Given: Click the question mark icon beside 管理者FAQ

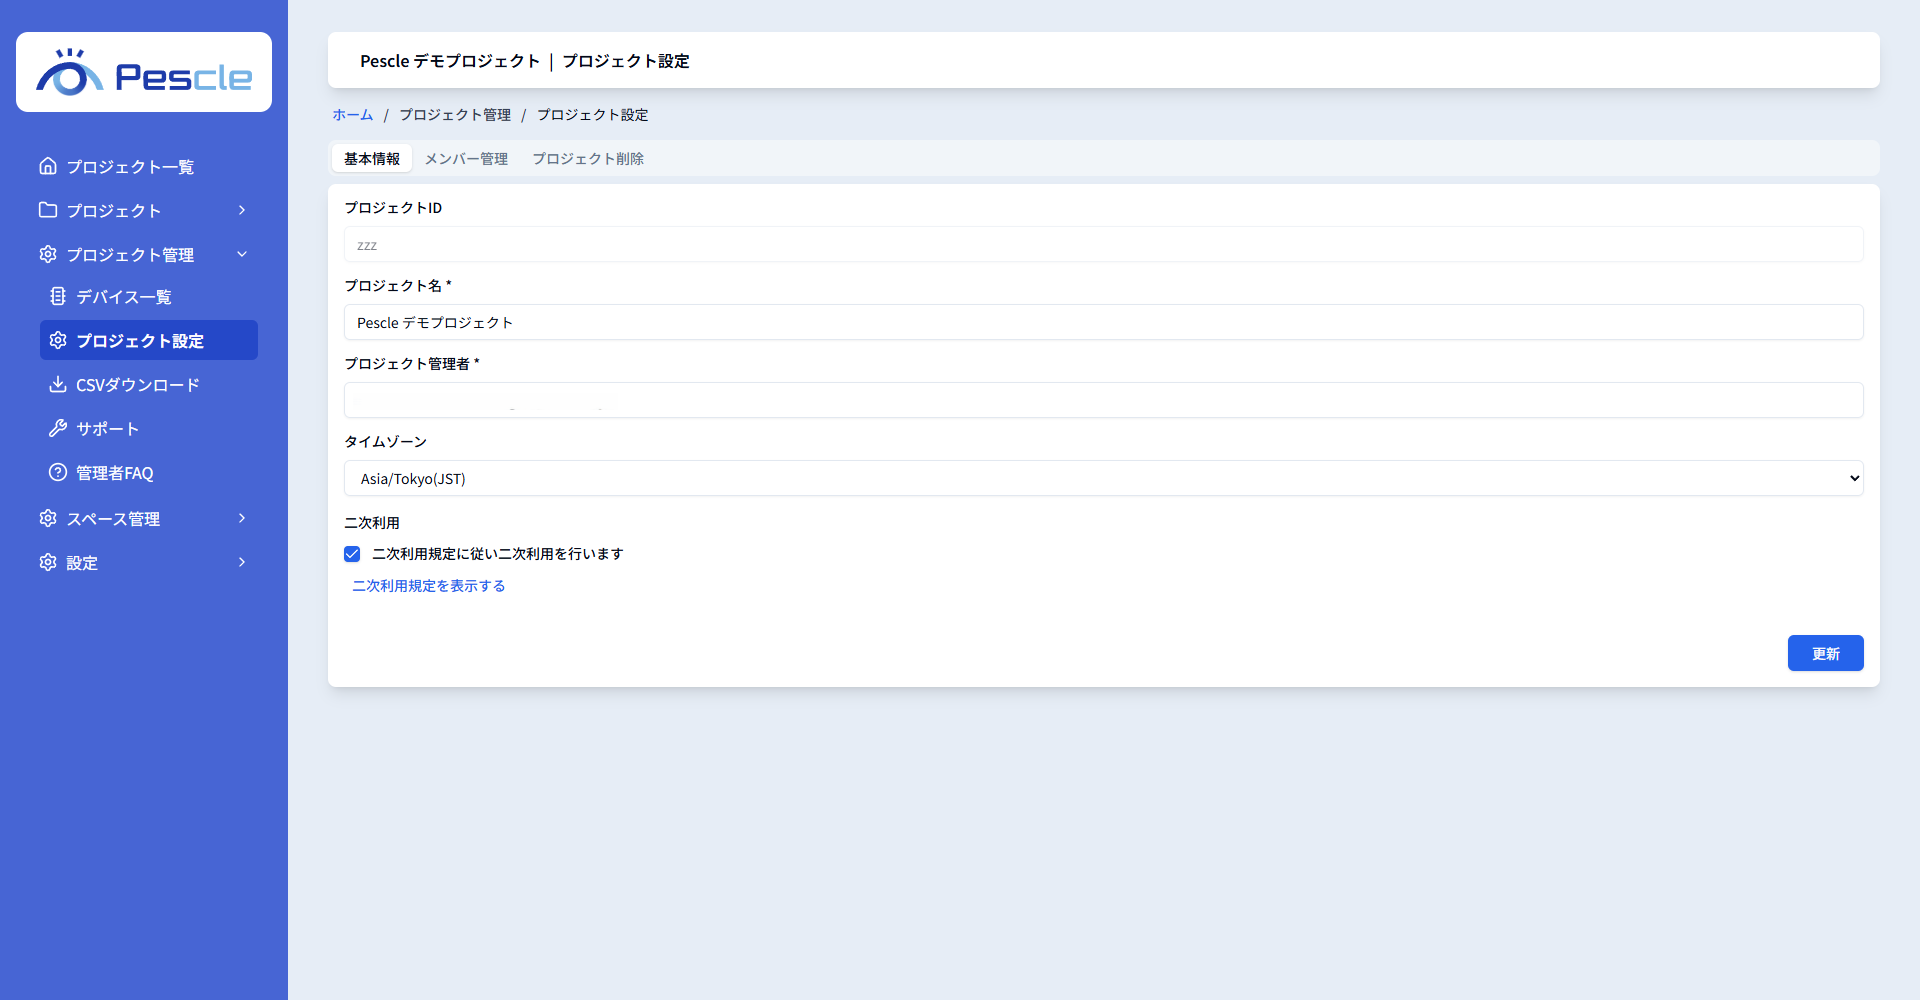Looking at the screenshot, I should pos(58,472).
